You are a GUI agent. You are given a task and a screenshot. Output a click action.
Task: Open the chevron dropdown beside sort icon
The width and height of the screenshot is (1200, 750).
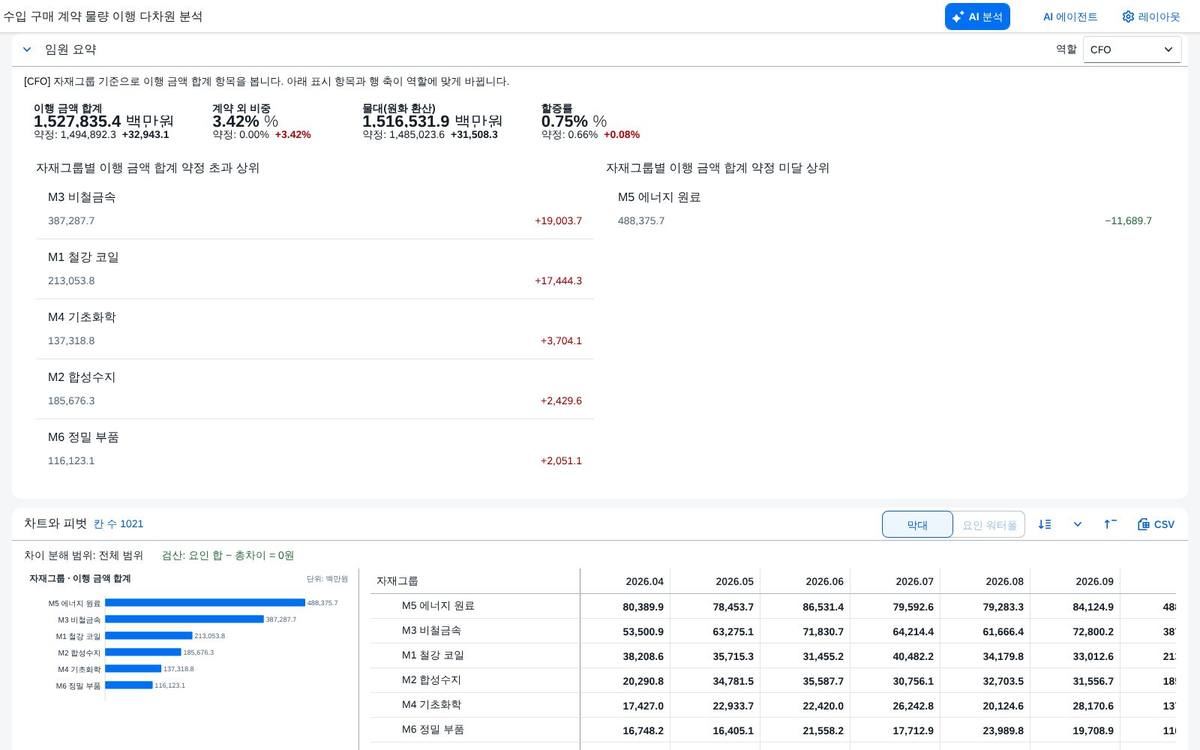1077,524
